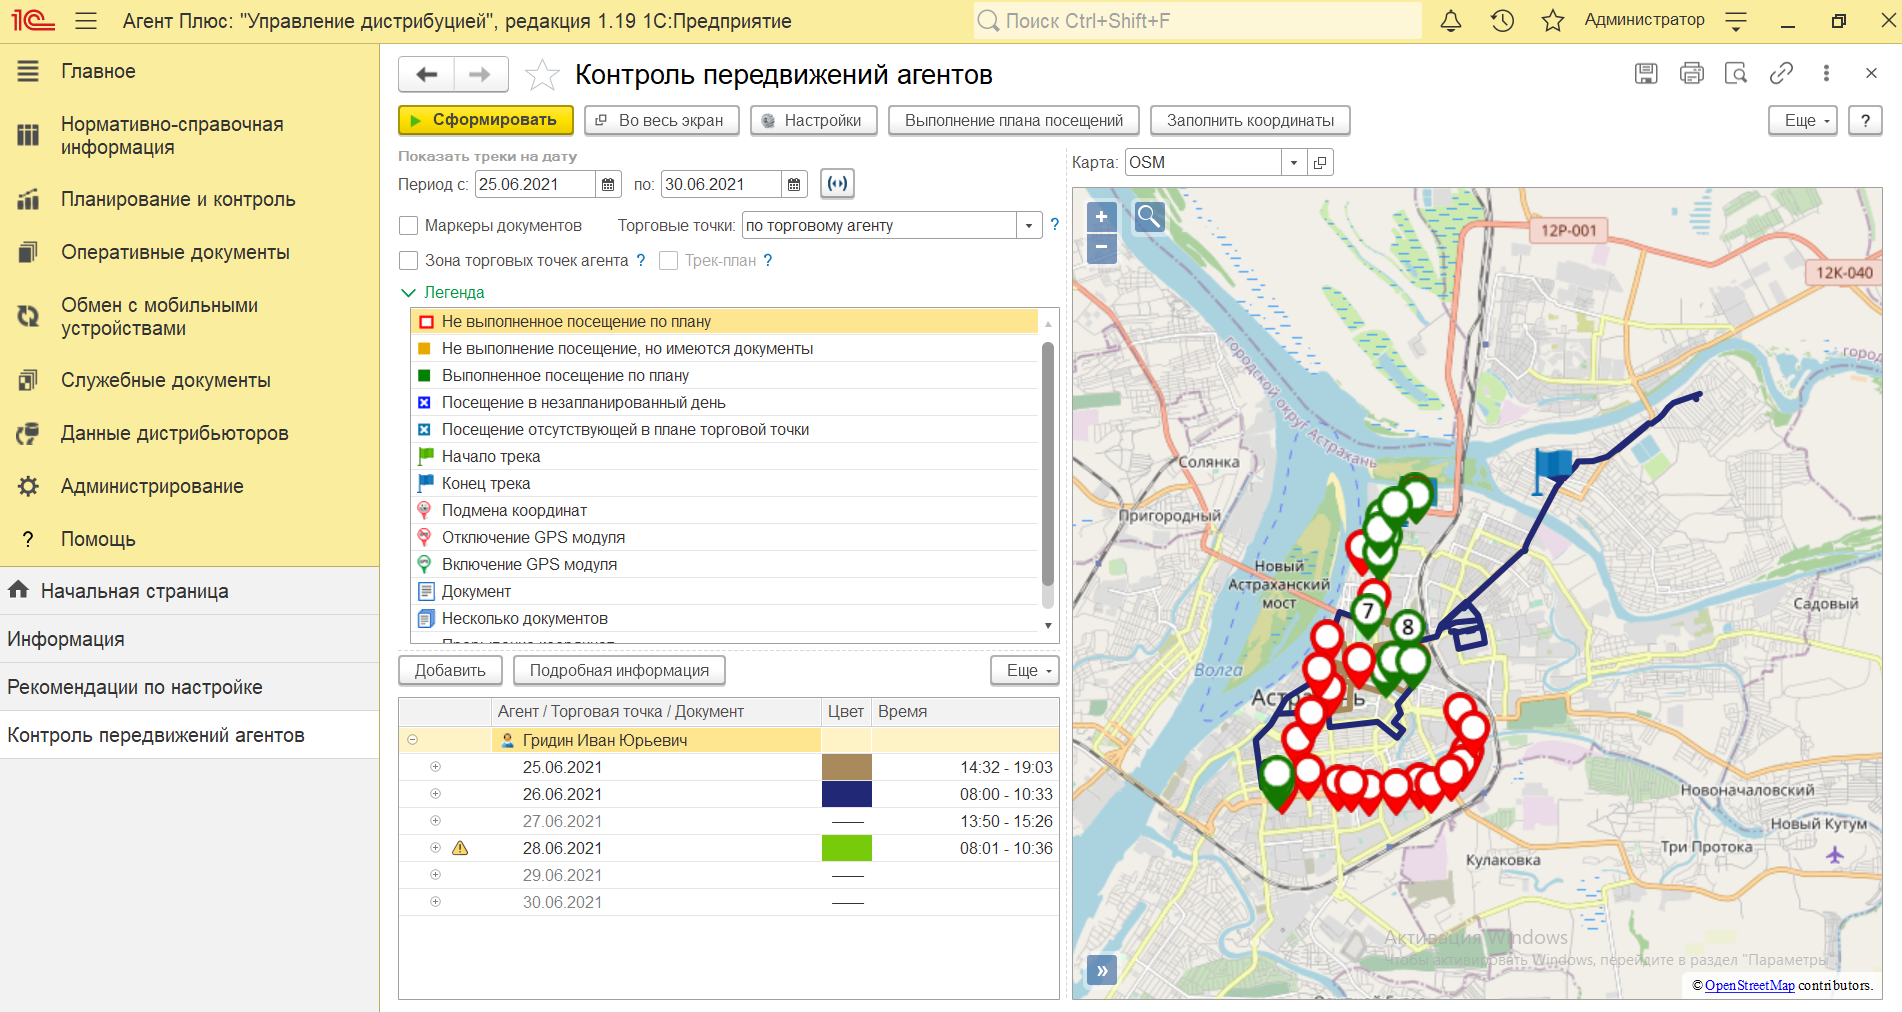Open title bar settings dropdown icon

tap(1736, 21)
